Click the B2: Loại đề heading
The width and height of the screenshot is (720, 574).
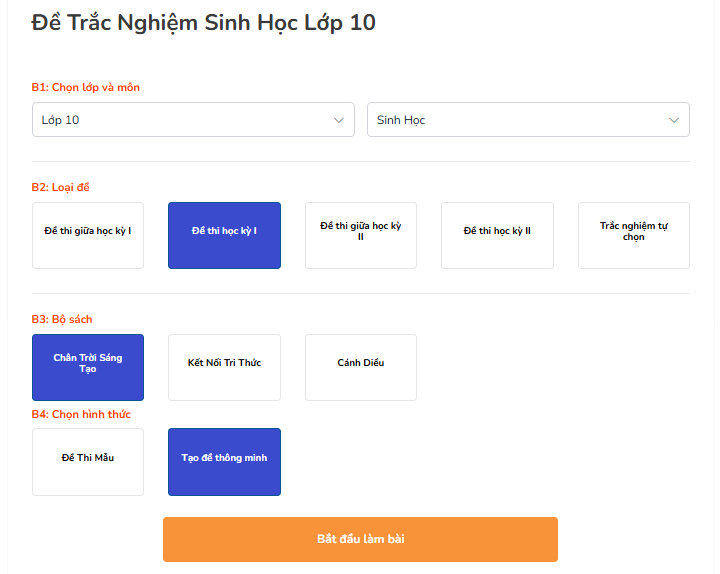point(61,187)
